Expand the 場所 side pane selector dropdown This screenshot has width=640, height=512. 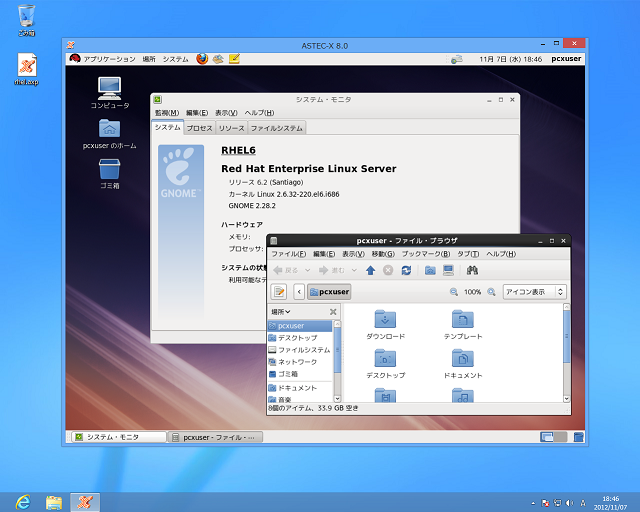(280, 312)
